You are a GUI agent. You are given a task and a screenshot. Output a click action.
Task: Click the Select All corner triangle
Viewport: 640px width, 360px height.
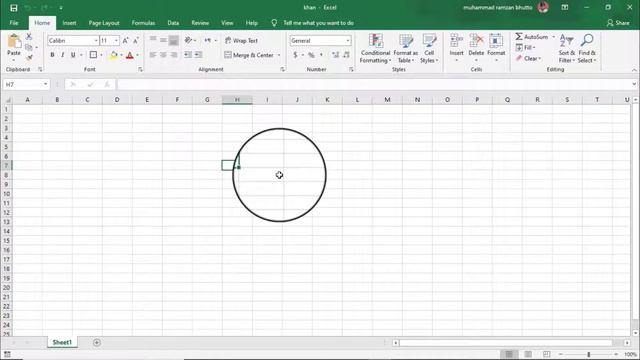[7, 100]
